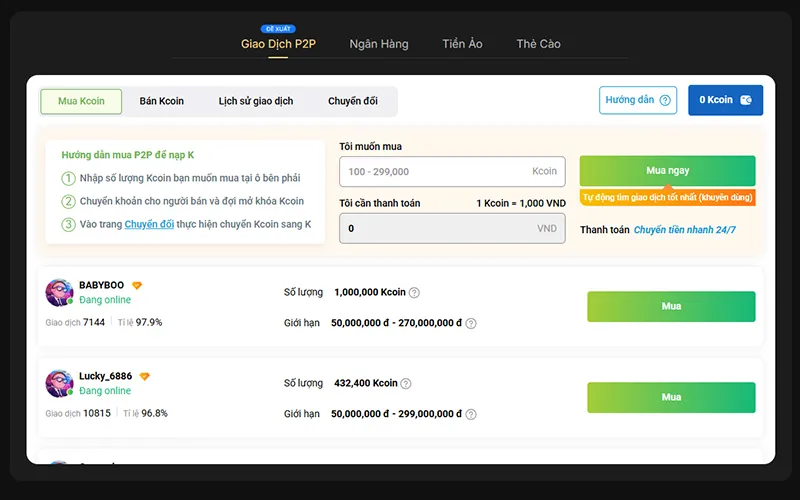The height and width of the screenshot is (500, 800).
Task: Select the Mua Kcoin sub-tab
Action: [81, 101]
